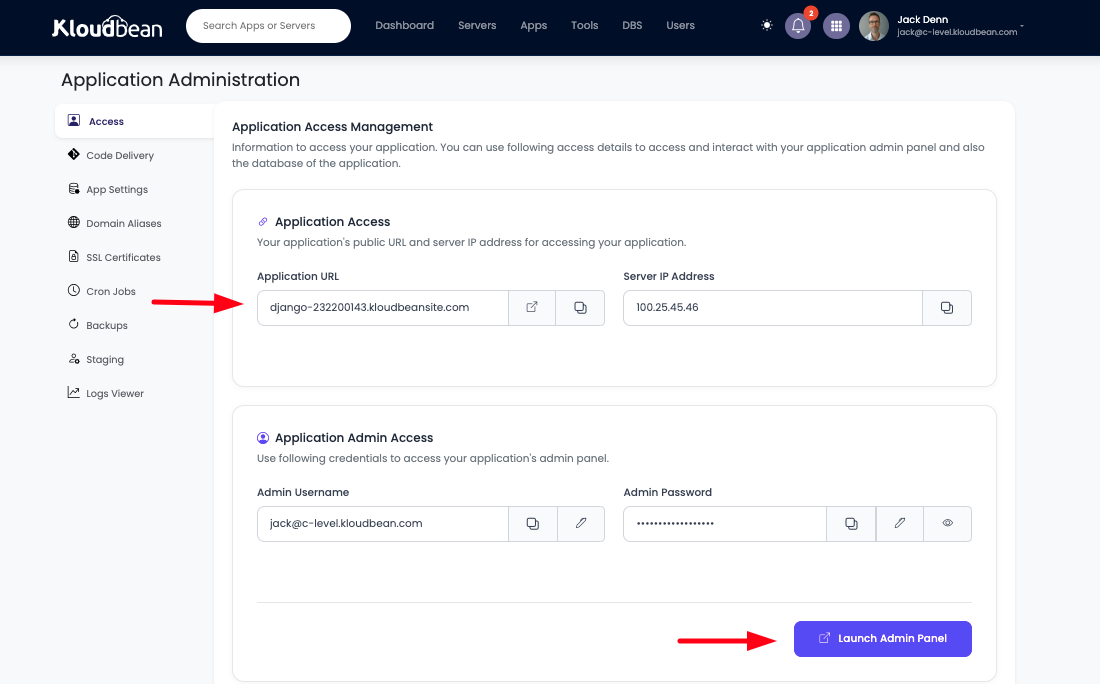
Task: Copy the Admin Password
Action: pos(850,523)
